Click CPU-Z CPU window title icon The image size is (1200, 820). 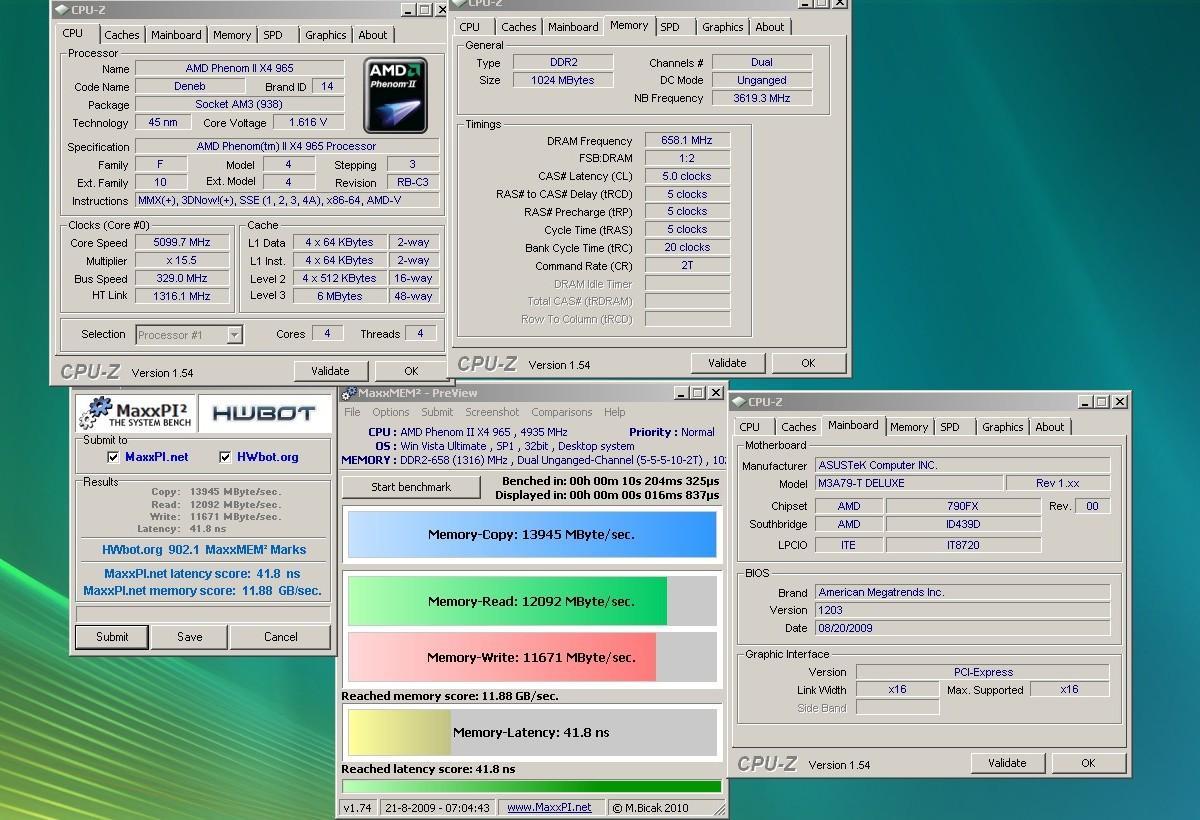(60, 10)
